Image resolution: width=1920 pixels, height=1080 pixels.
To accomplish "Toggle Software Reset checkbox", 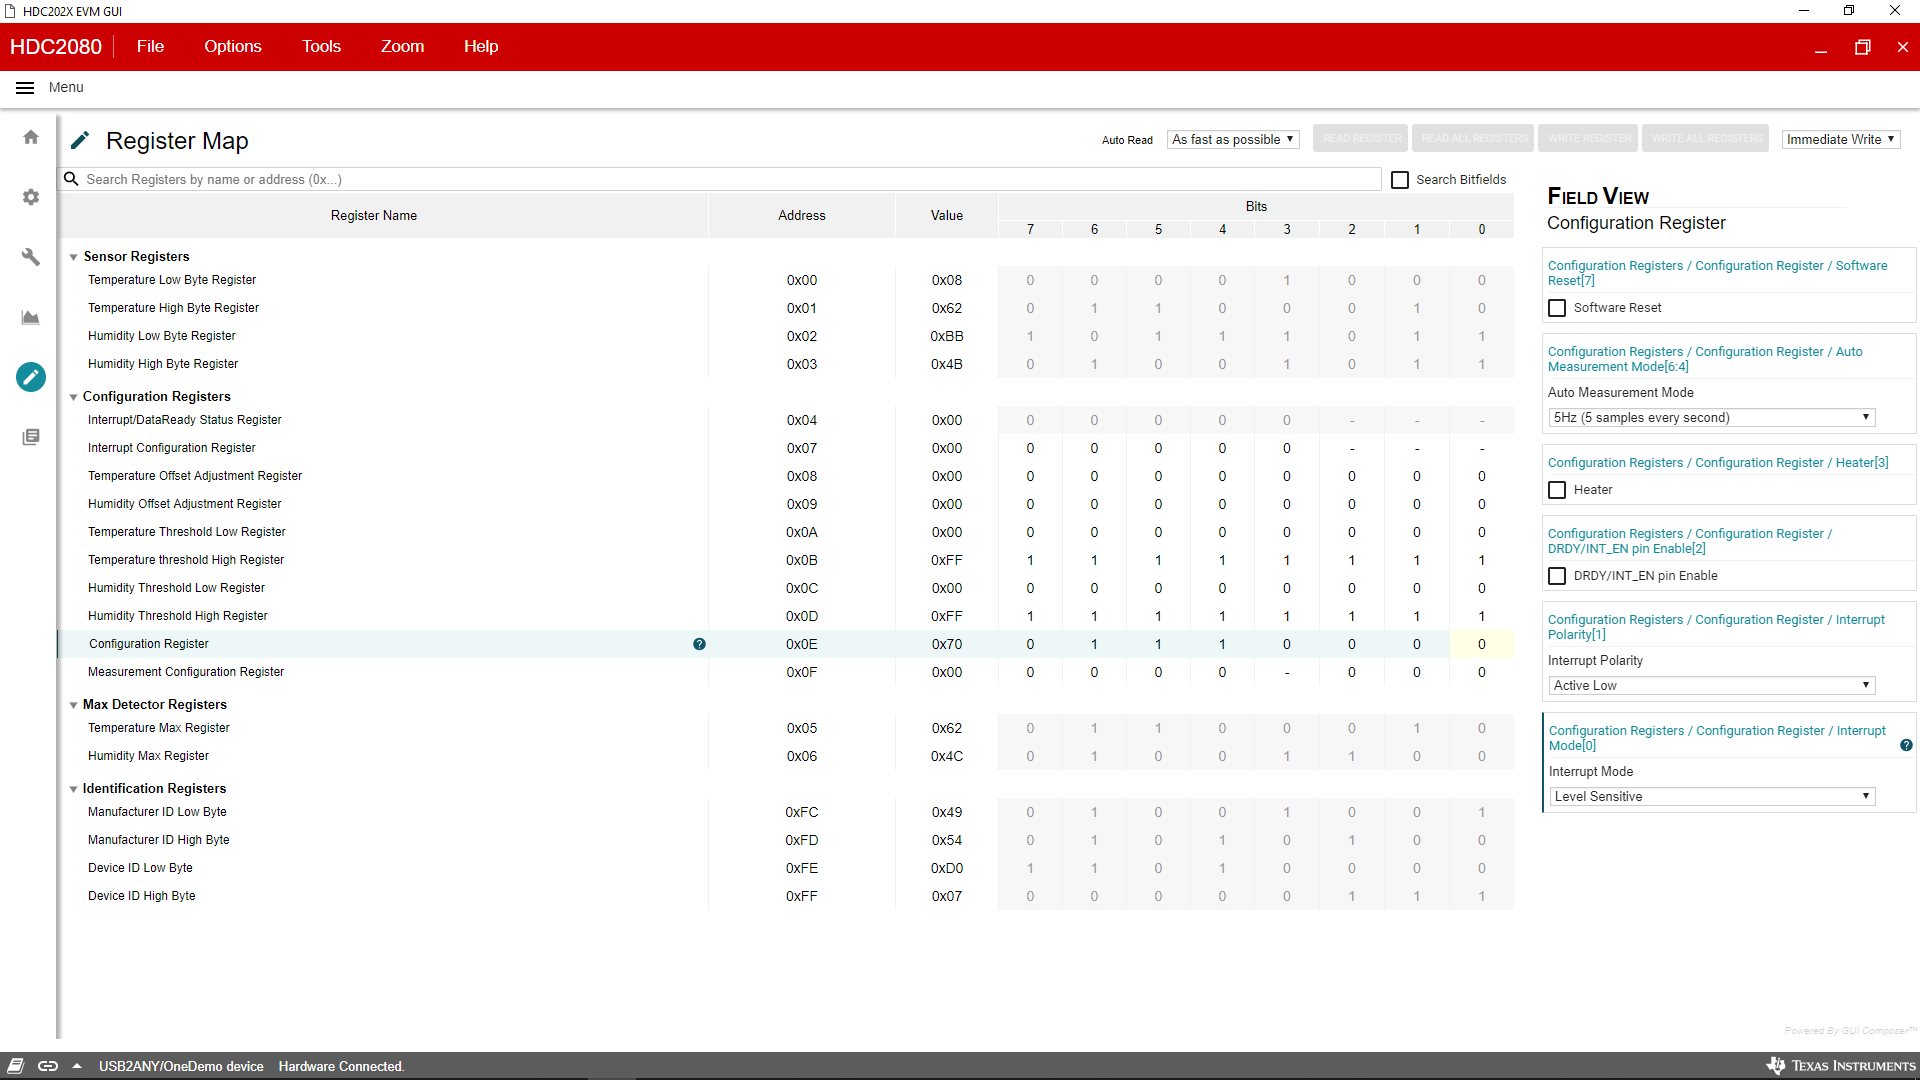I will 1557,308.
